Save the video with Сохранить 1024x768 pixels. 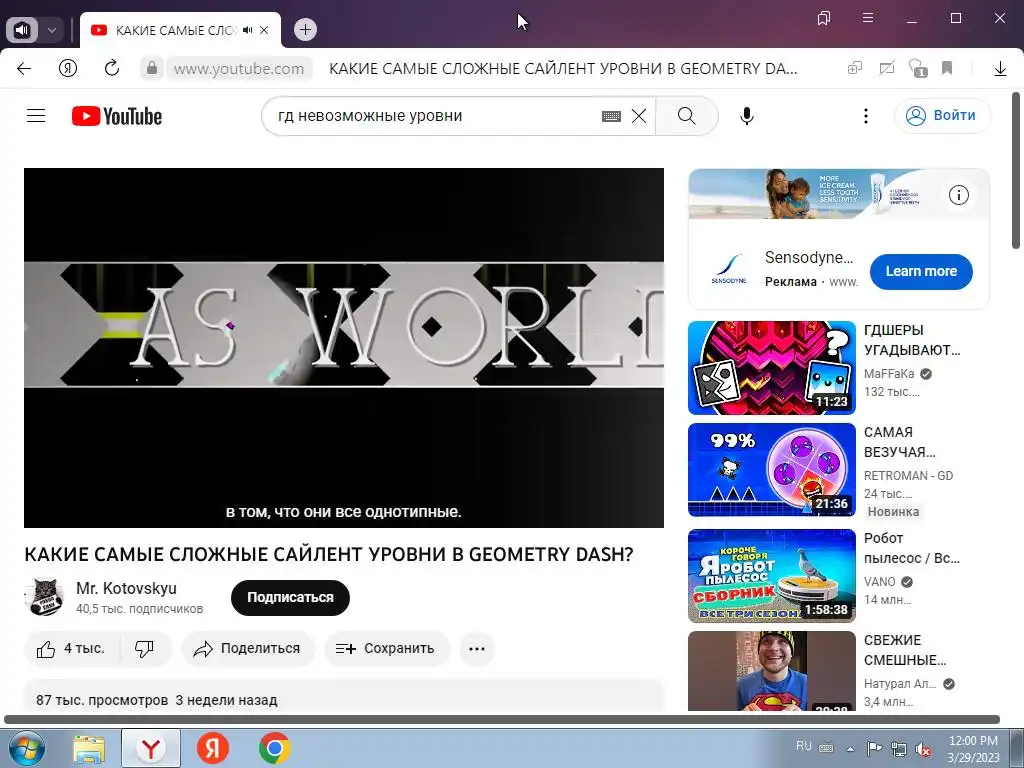tap(385, 648)
